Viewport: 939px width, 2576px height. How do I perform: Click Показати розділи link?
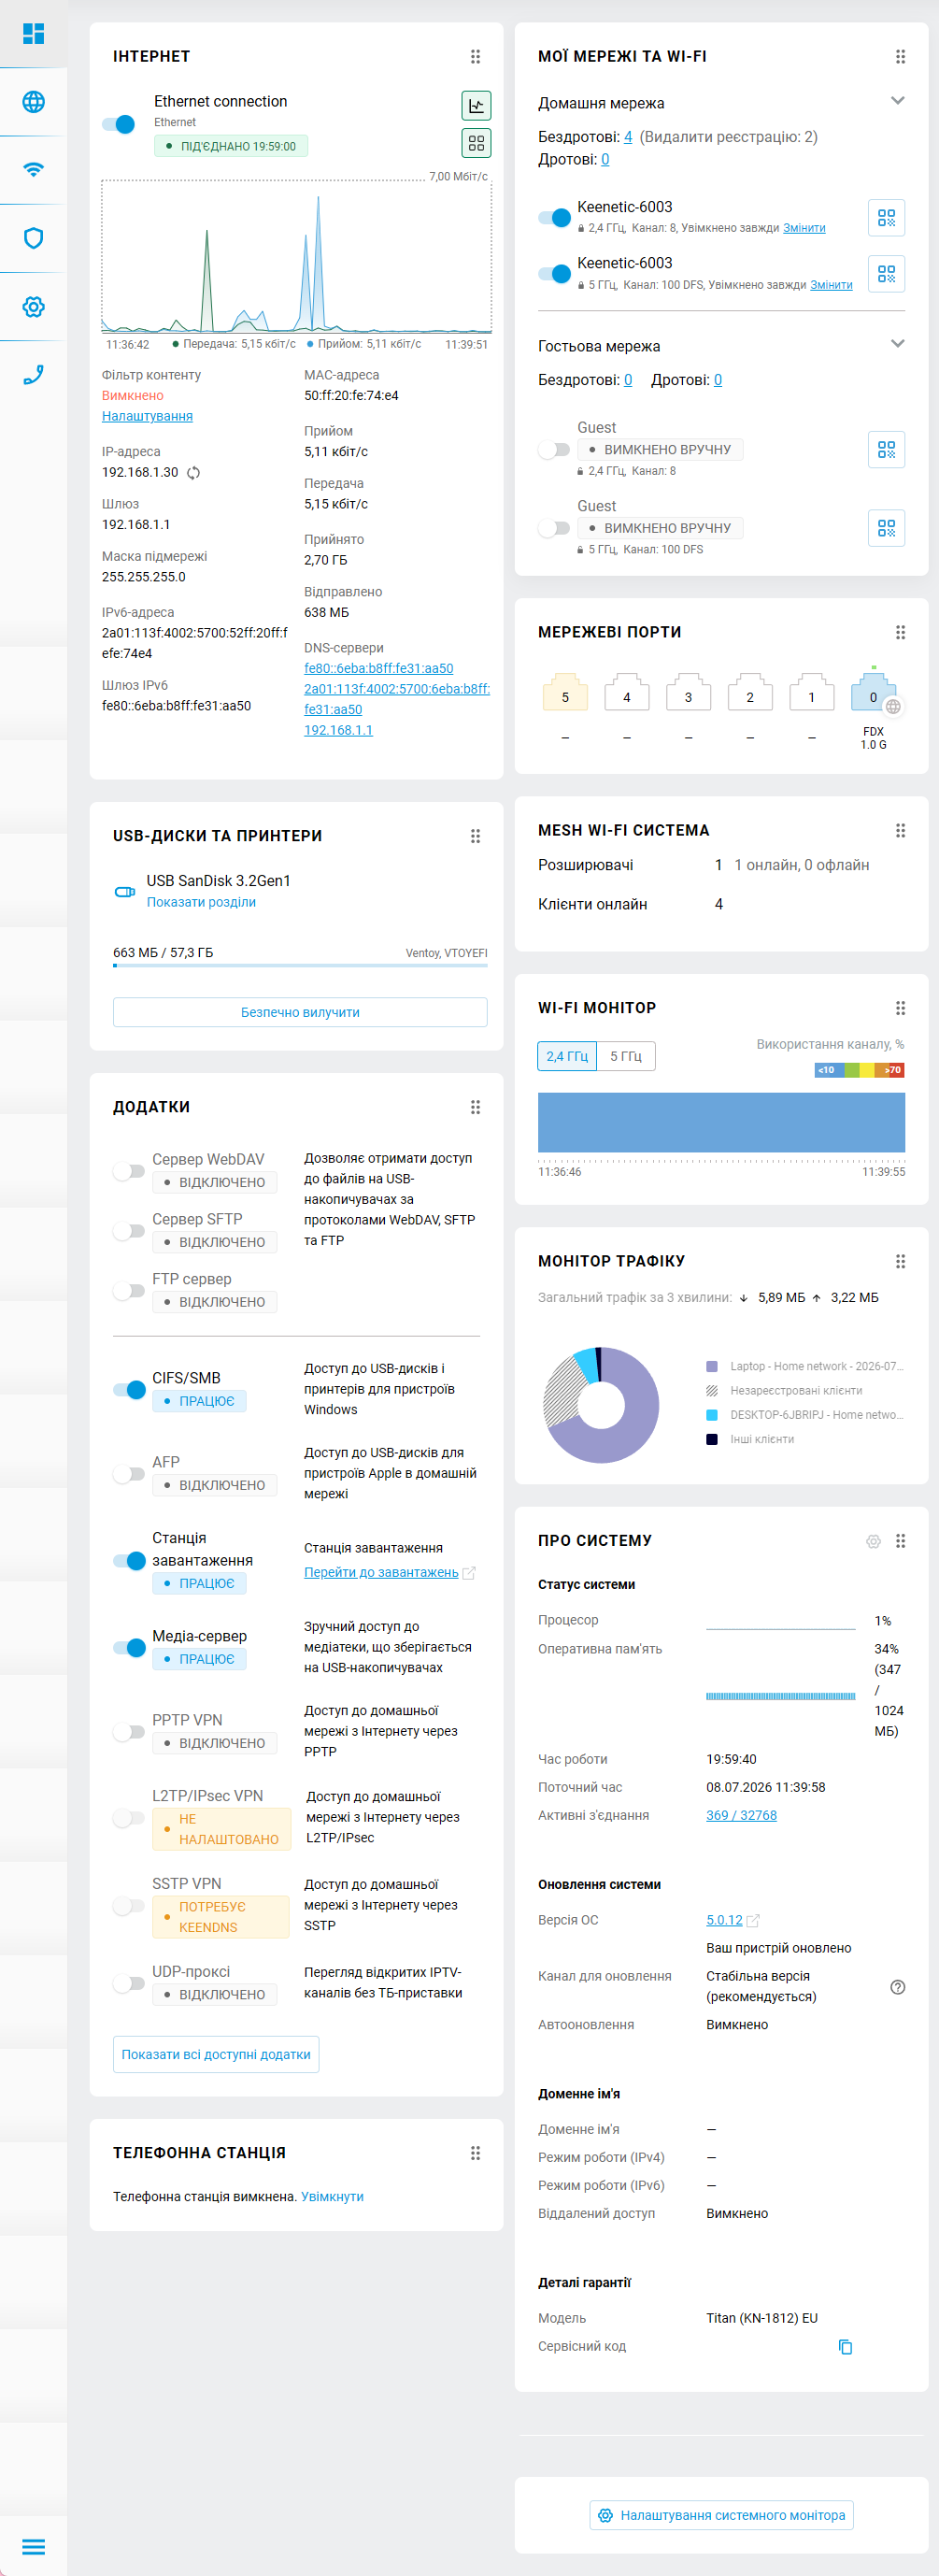point(201,902)
